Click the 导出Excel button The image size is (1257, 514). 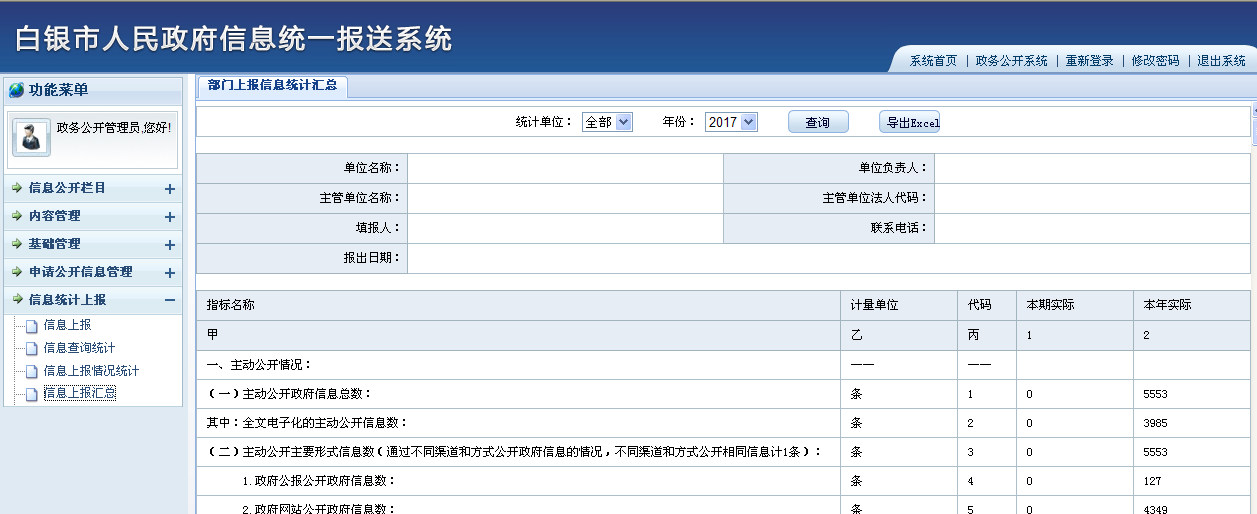pos(910,122)
